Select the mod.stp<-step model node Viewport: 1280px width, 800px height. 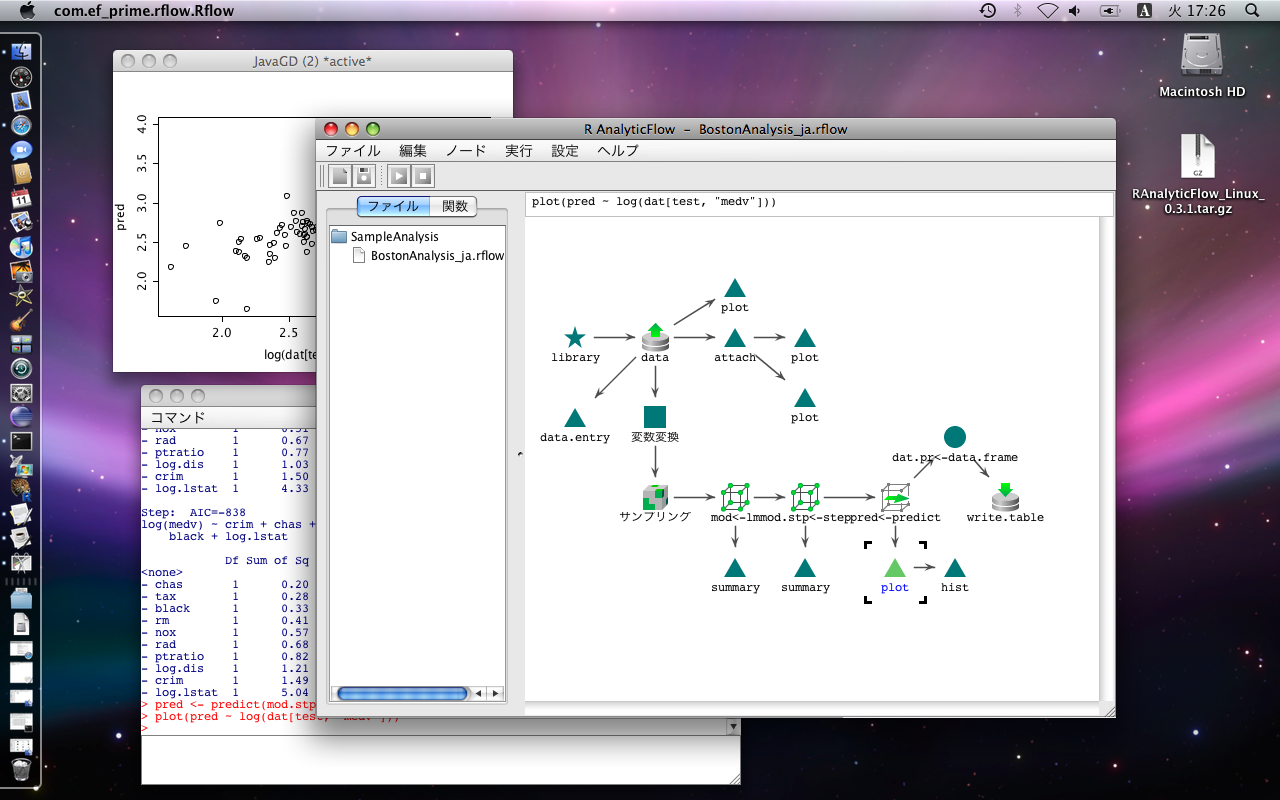tap(805, 497)
